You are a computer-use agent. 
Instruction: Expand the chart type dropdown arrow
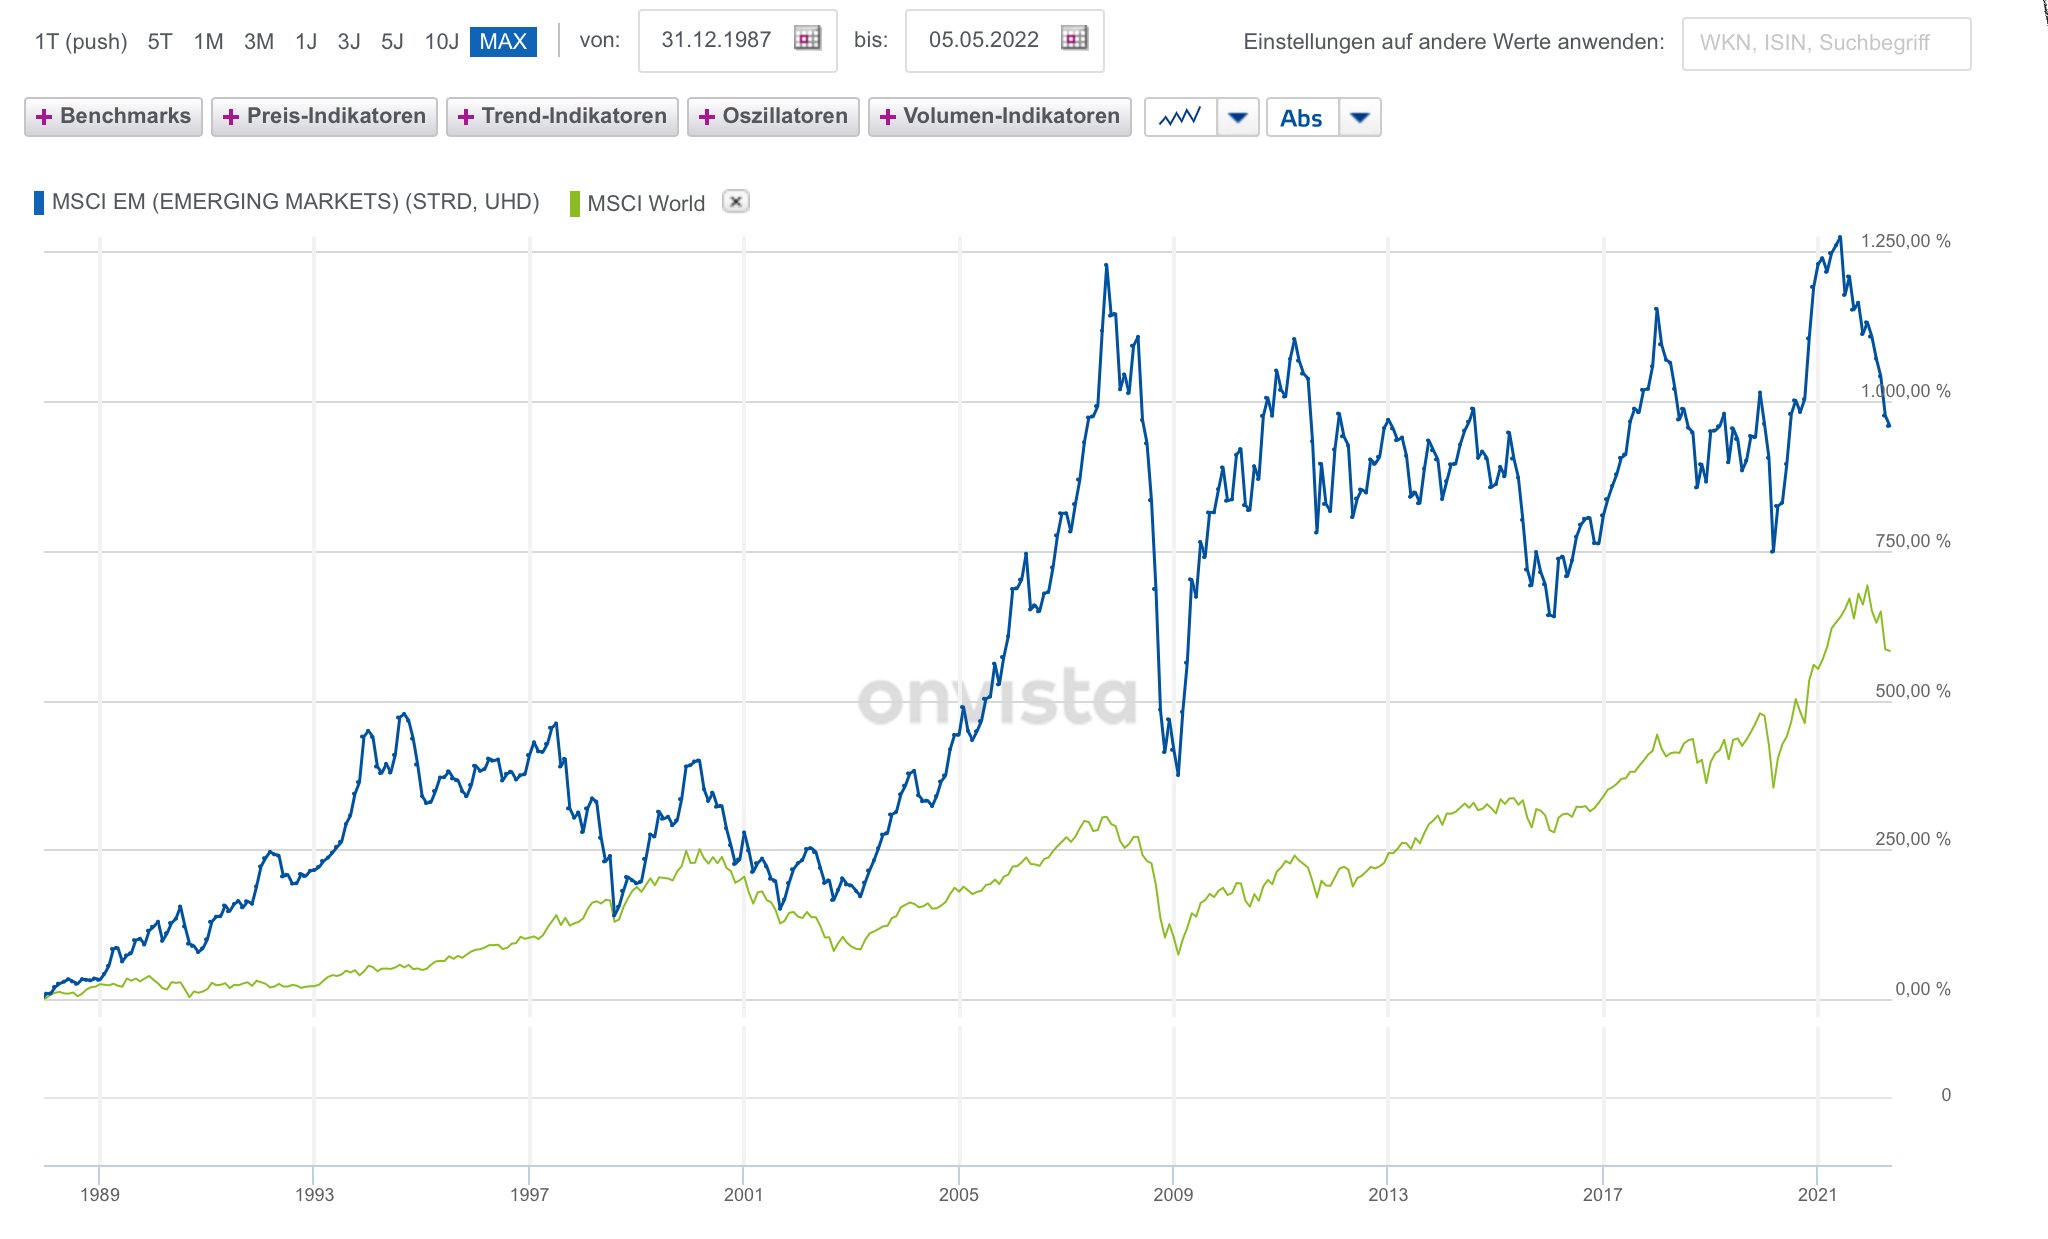pos(1238,117)
